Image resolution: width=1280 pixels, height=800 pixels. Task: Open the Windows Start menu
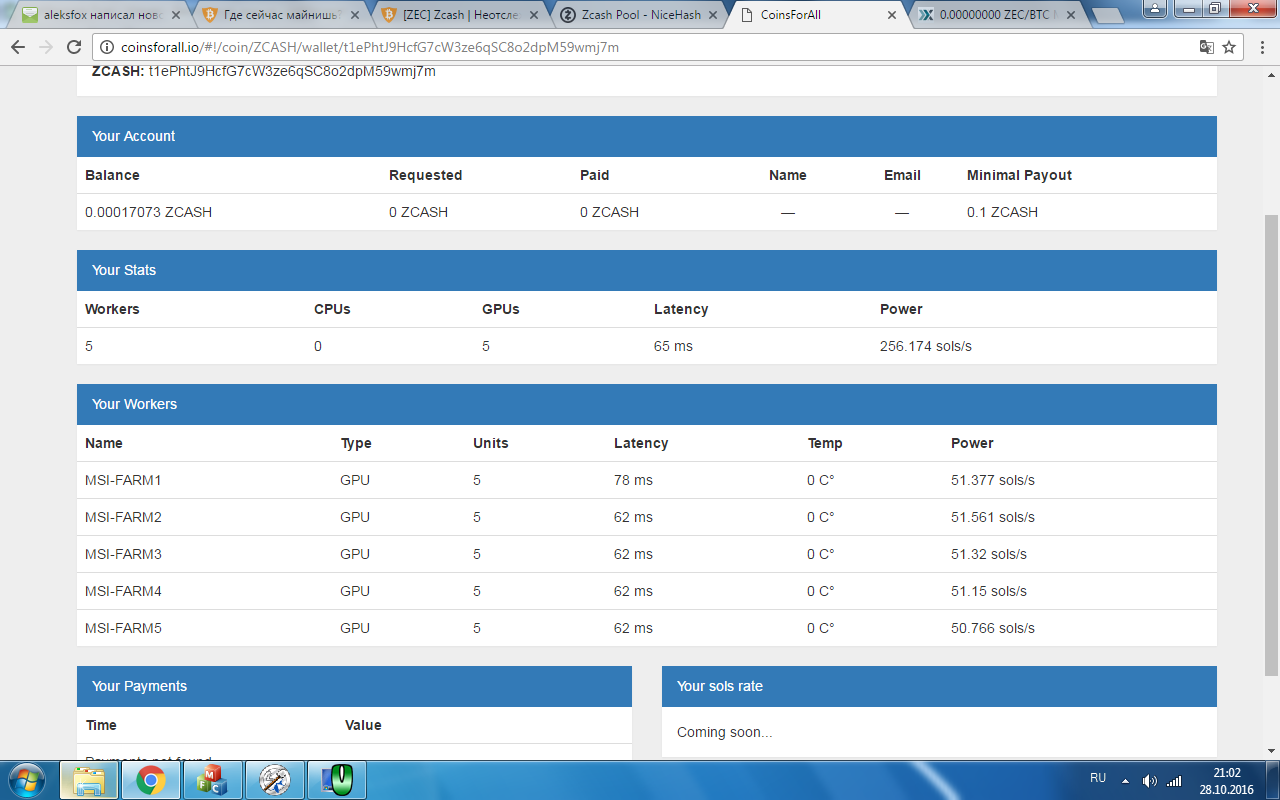point(25,780)
